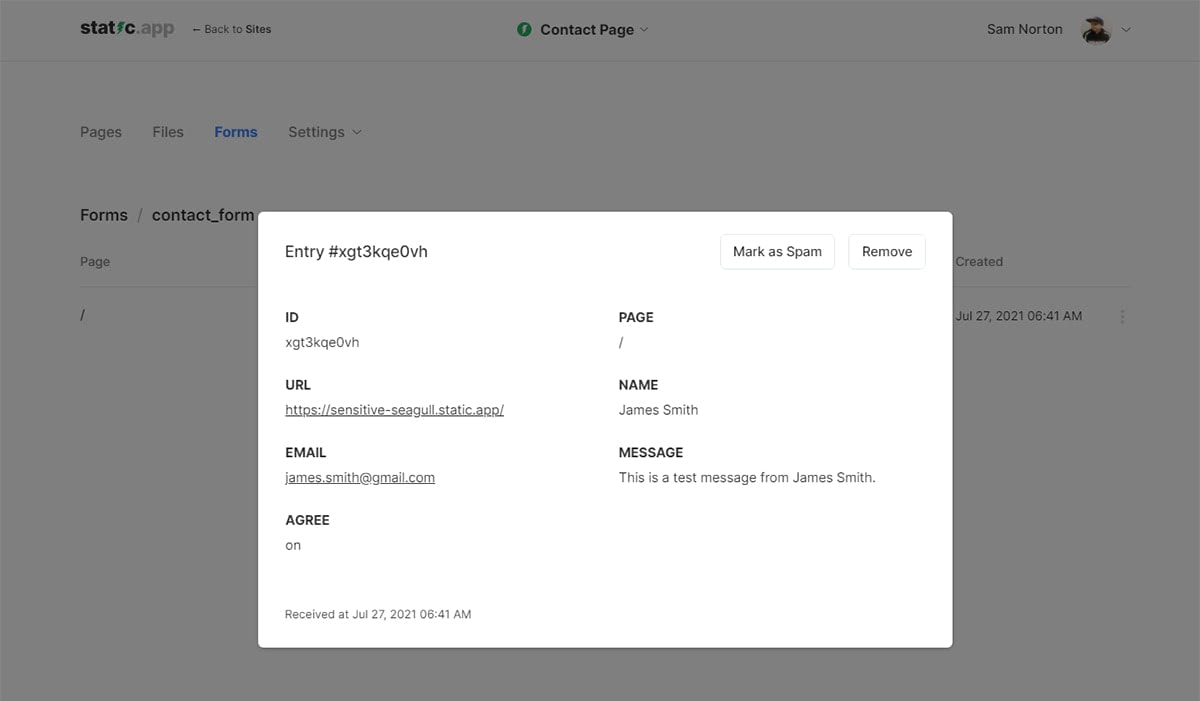Click the Mark as Spam button
The width and height of the screenshot is (1200, 701).
[777, 251]
